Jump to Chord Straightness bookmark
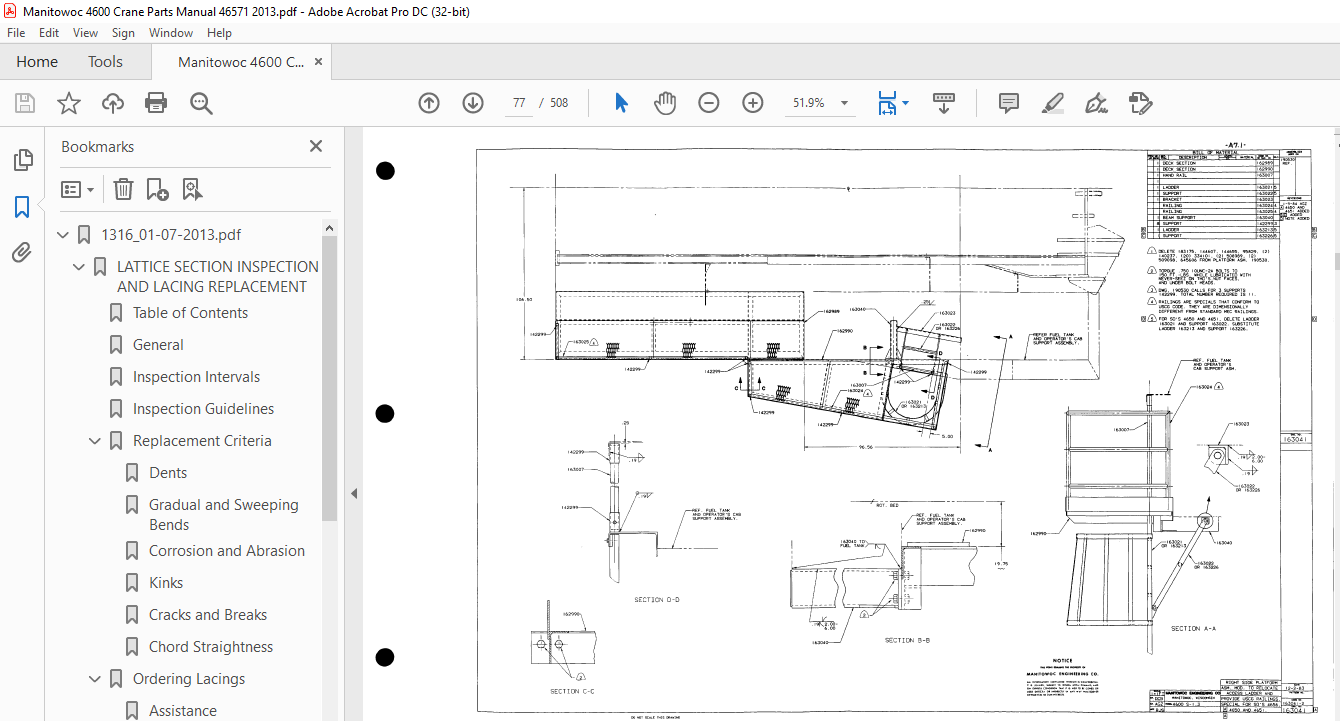The width and height of the screenshot is (1340, 721). coord(211,647)
